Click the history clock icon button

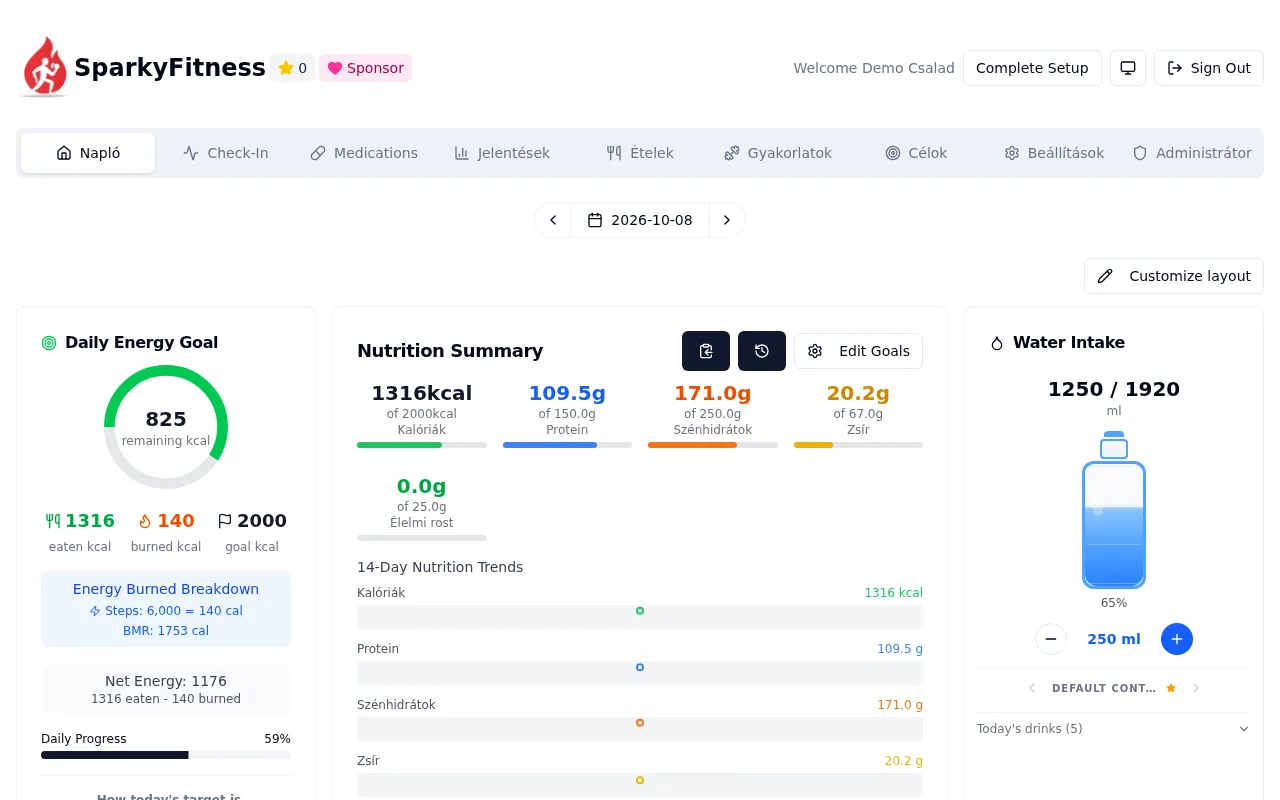762,351
